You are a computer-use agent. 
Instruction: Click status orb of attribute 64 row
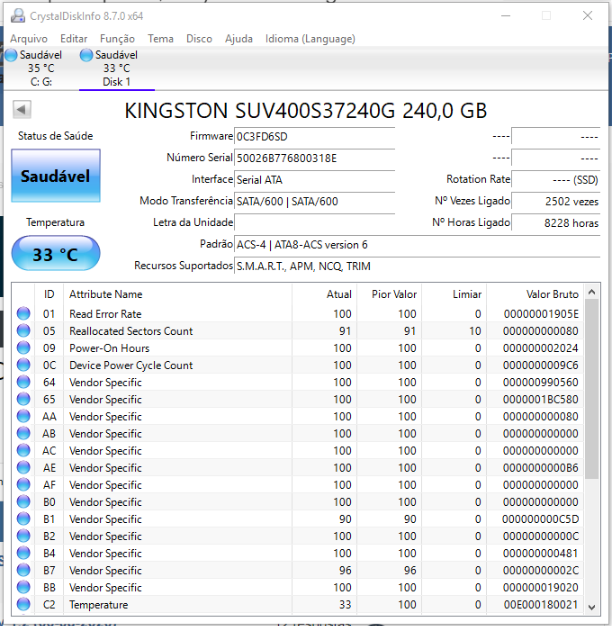(24, 382)
